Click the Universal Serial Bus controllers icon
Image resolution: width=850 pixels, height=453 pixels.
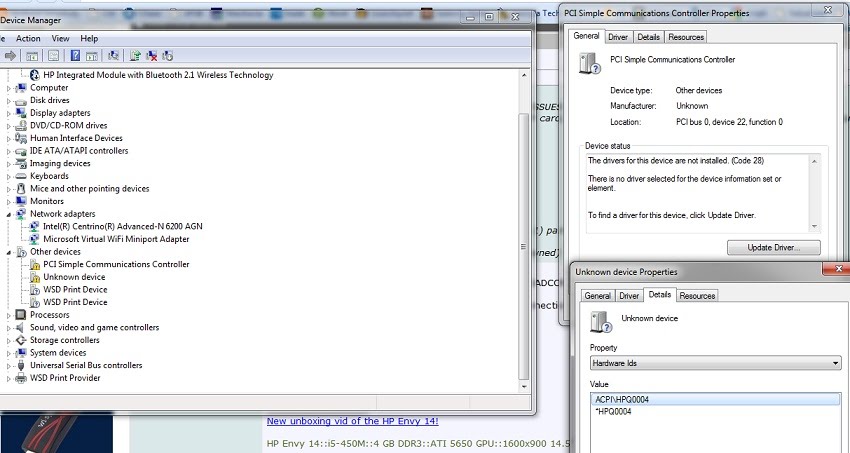click(21, 365)
